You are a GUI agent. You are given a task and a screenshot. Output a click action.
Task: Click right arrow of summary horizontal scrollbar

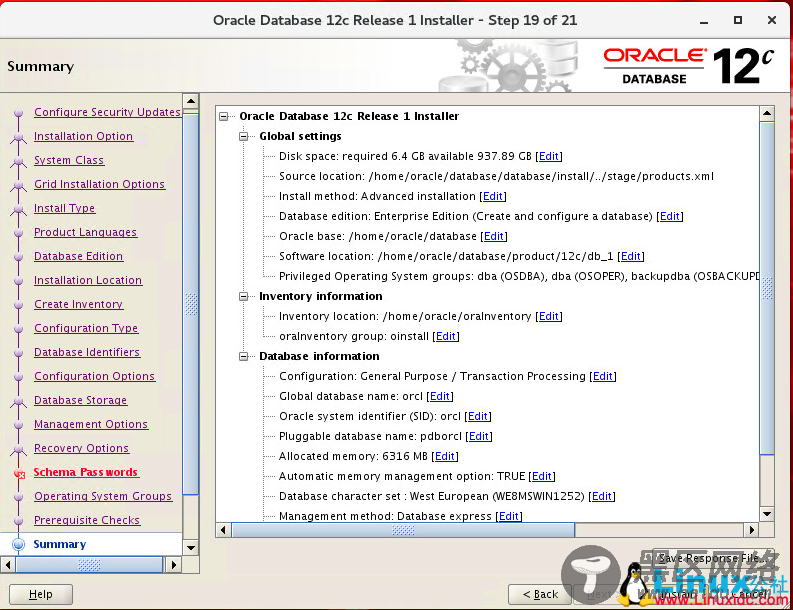click(752, 530)
